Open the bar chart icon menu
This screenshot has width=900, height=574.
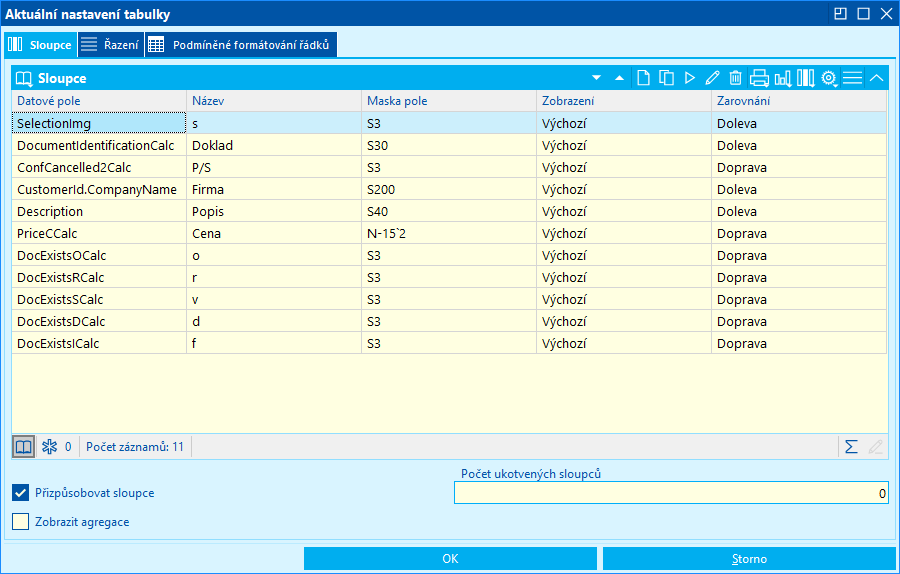pos(783,78)
